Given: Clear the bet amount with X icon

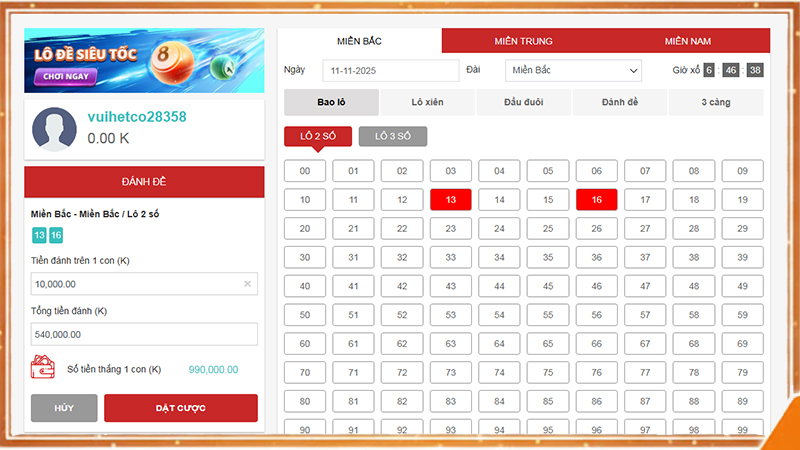Looking at the screenshot, I should [x=247, y=284].
